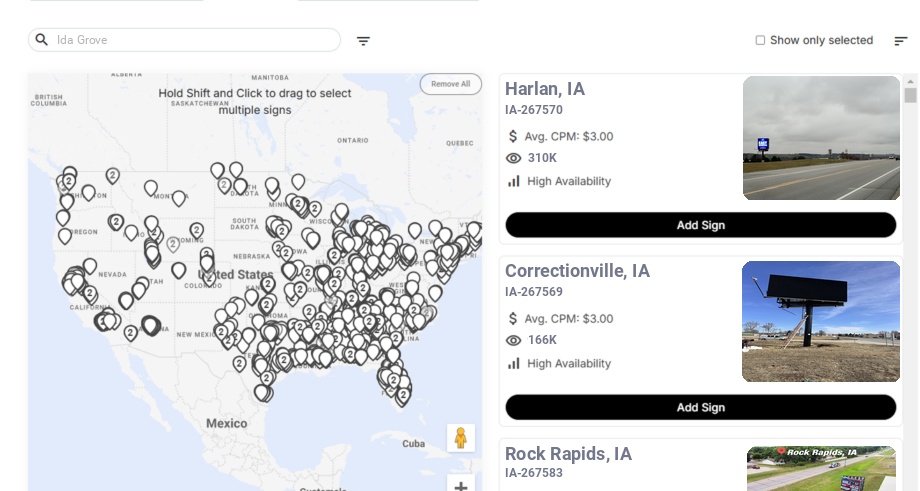Screen dimensions: 920x491
Task: Click Harlan's Avg. CPM dollar icon
Action: tap(513, 136)
